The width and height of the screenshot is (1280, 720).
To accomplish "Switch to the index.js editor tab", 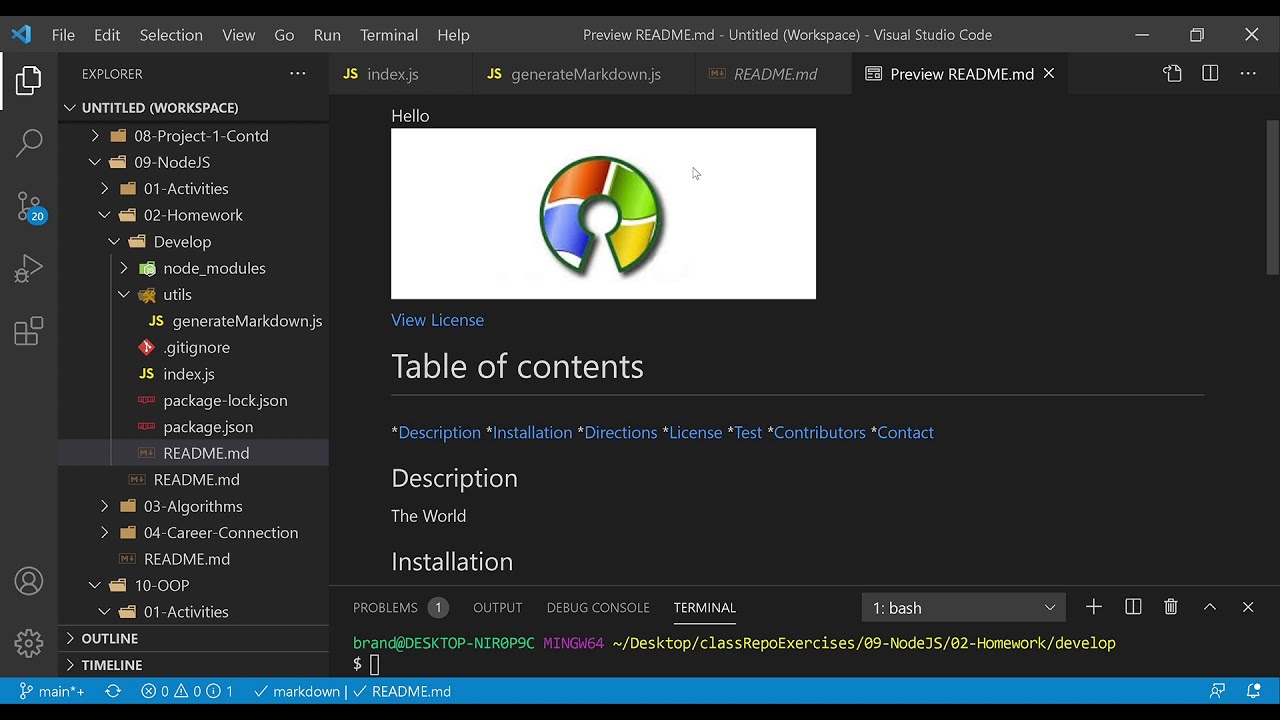I will pyautogui.click(x=400, y=74).
